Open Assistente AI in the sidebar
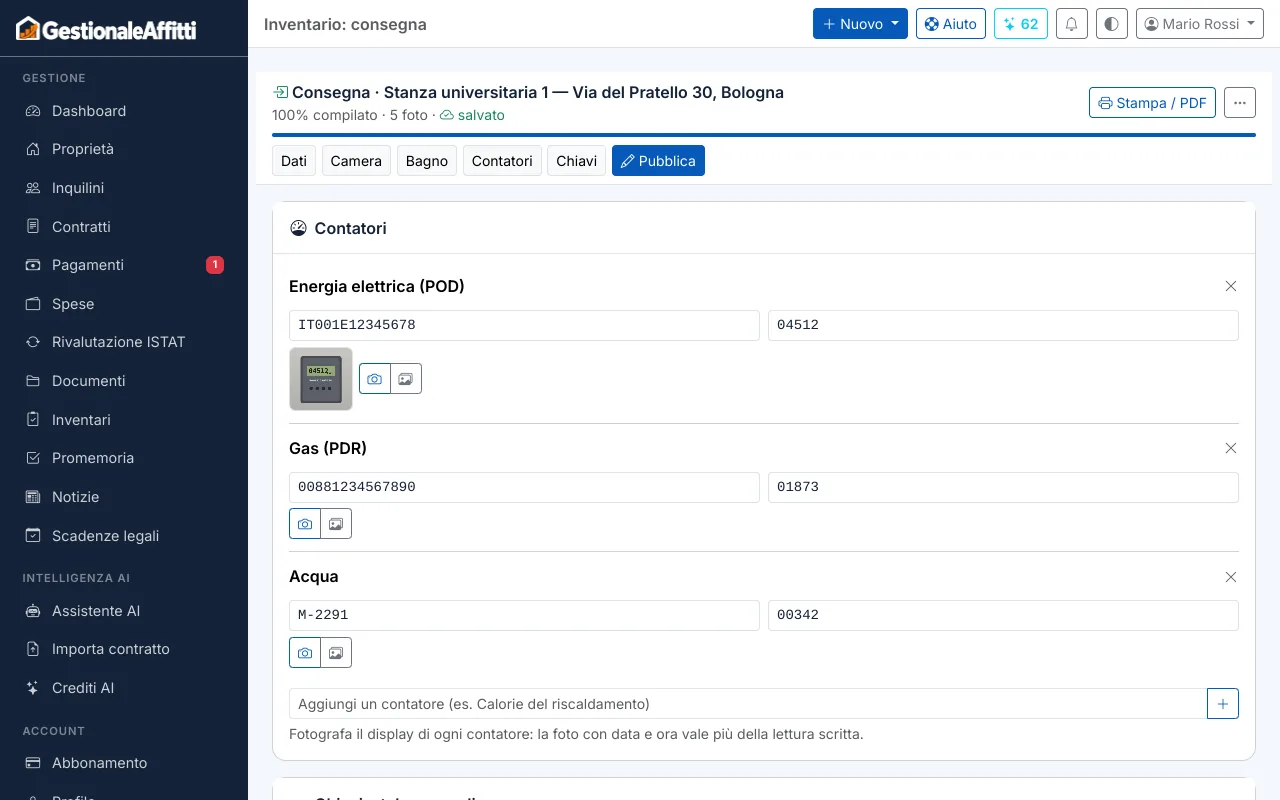Viewport: 1280px width, 800px height. point(124,611)
